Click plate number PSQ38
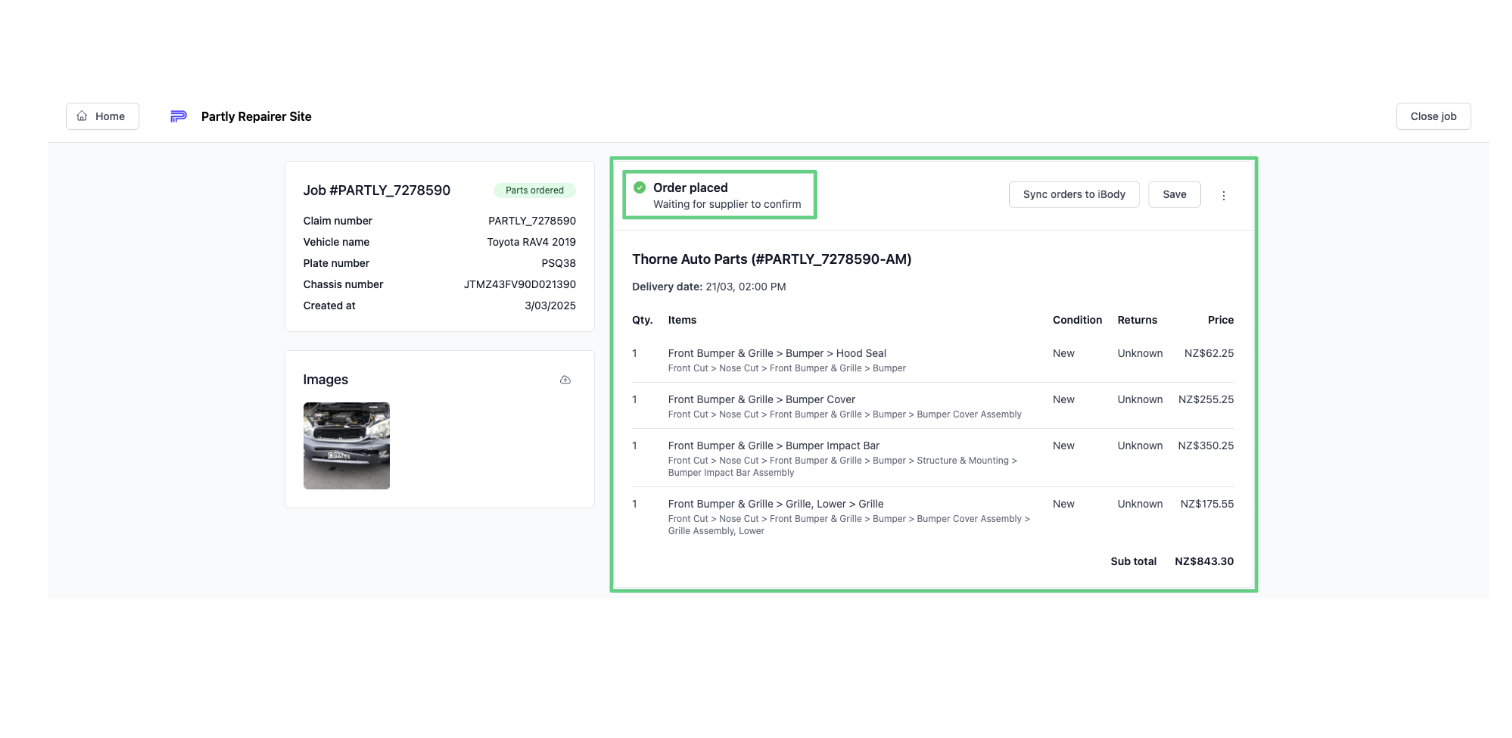 (x=559, y=263)
